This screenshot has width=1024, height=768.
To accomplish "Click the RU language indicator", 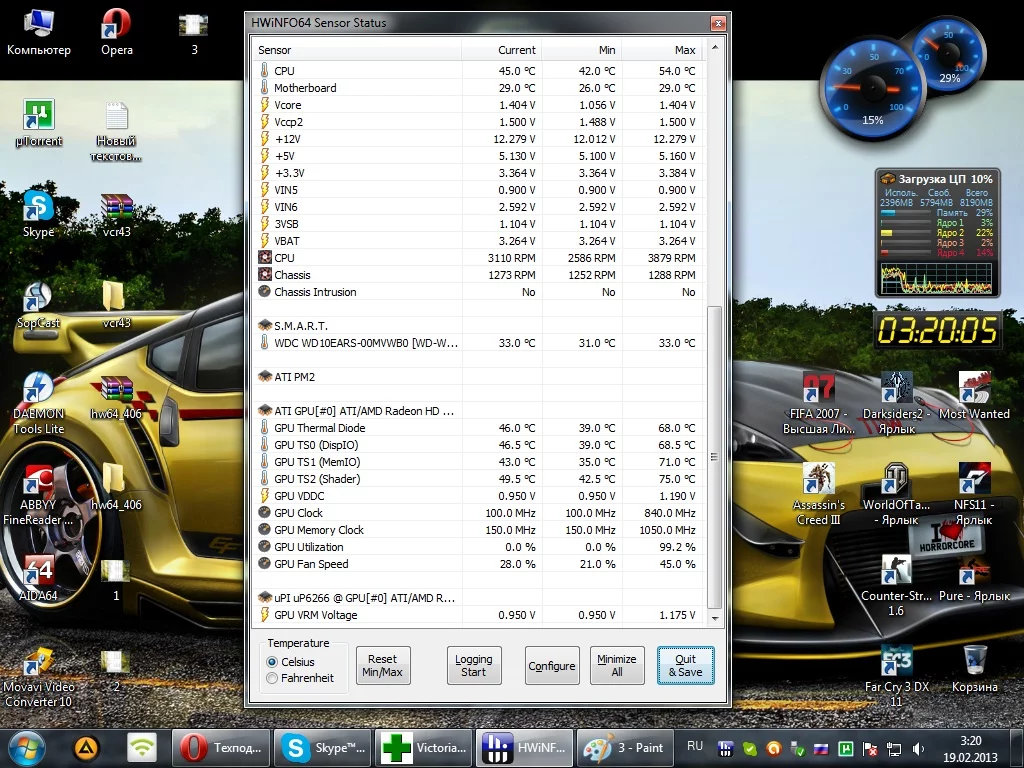I will pyautogui.click(x=695, y=746).
